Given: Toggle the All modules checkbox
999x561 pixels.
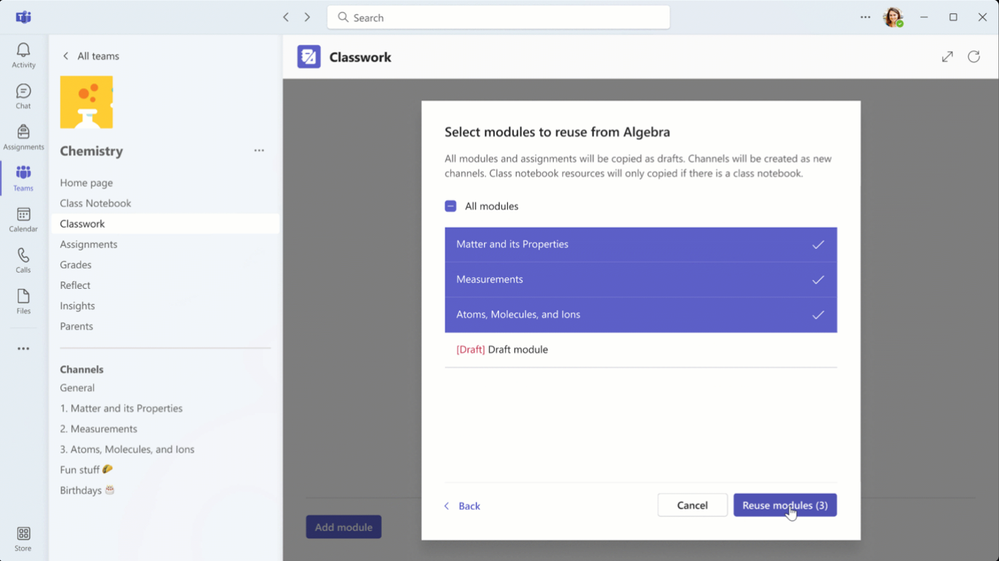Looking at the screenshot, I should 450,206.
